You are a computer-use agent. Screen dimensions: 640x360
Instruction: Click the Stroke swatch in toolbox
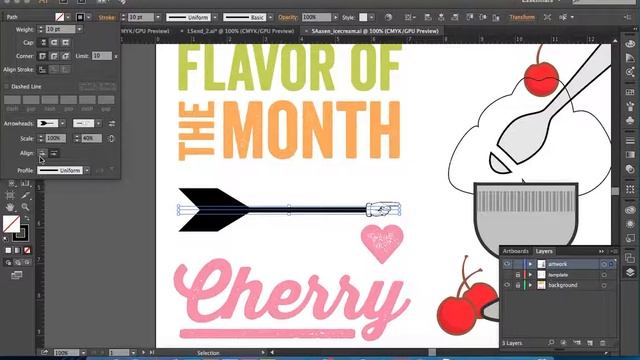tap(21, 233)
